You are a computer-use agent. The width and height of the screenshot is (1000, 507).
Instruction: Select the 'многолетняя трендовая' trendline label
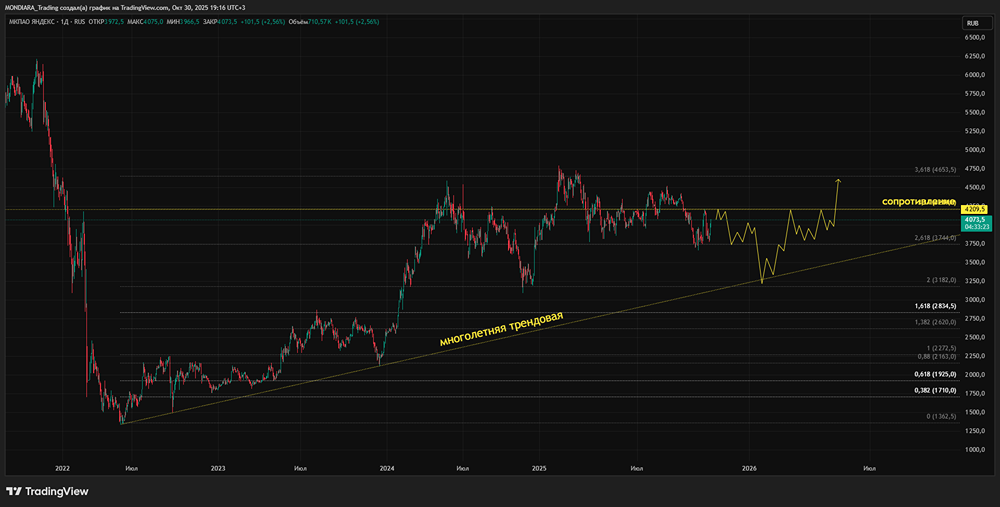click(502, 328)
